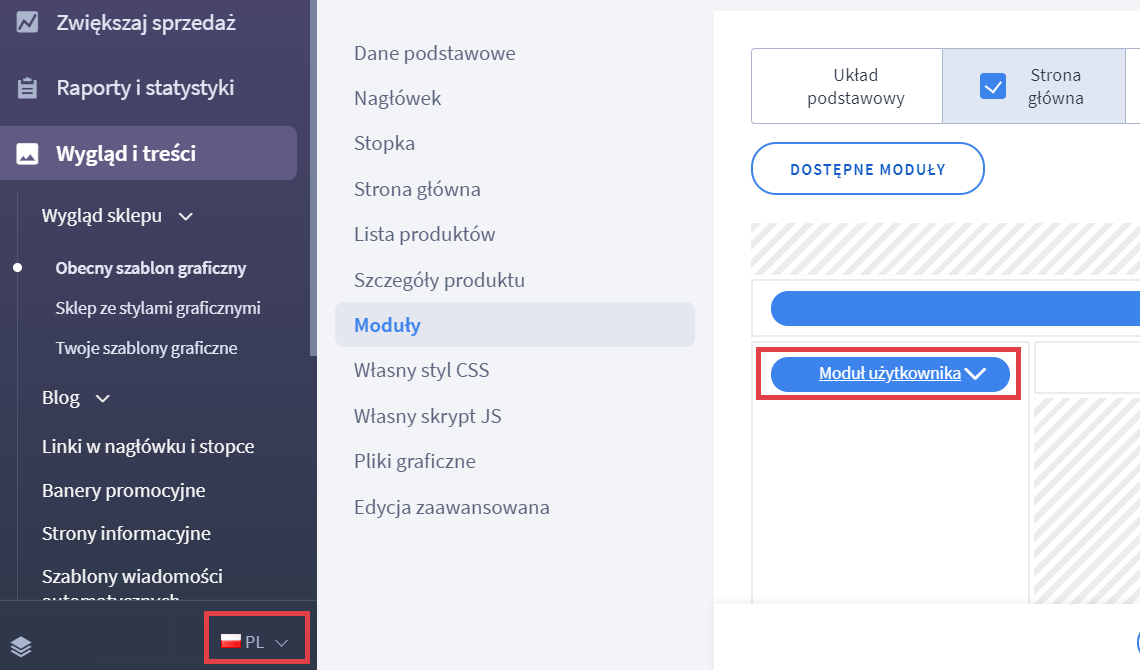Screen dimensions: 1140x670
Task: Click the Wygląd i treści image icon
Action: (x=28, y=154)
